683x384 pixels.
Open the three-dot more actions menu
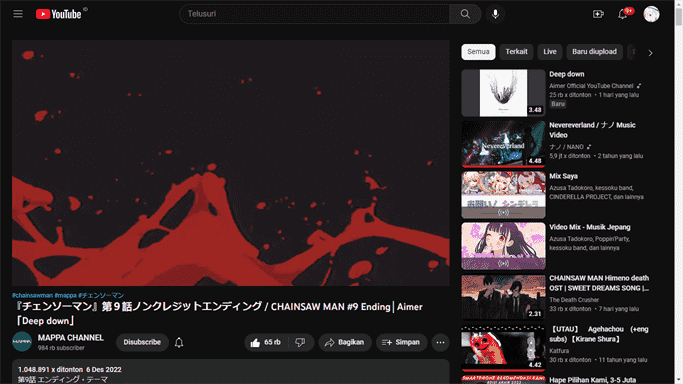[440, 342]
